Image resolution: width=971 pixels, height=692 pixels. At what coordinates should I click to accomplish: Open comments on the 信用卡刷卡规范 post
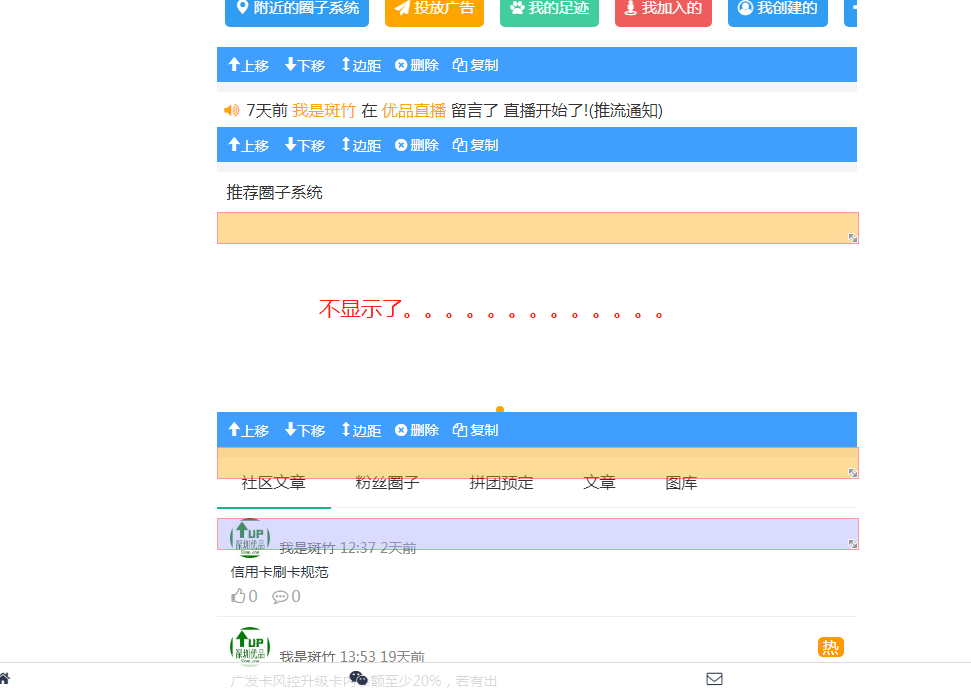point(280,596)
